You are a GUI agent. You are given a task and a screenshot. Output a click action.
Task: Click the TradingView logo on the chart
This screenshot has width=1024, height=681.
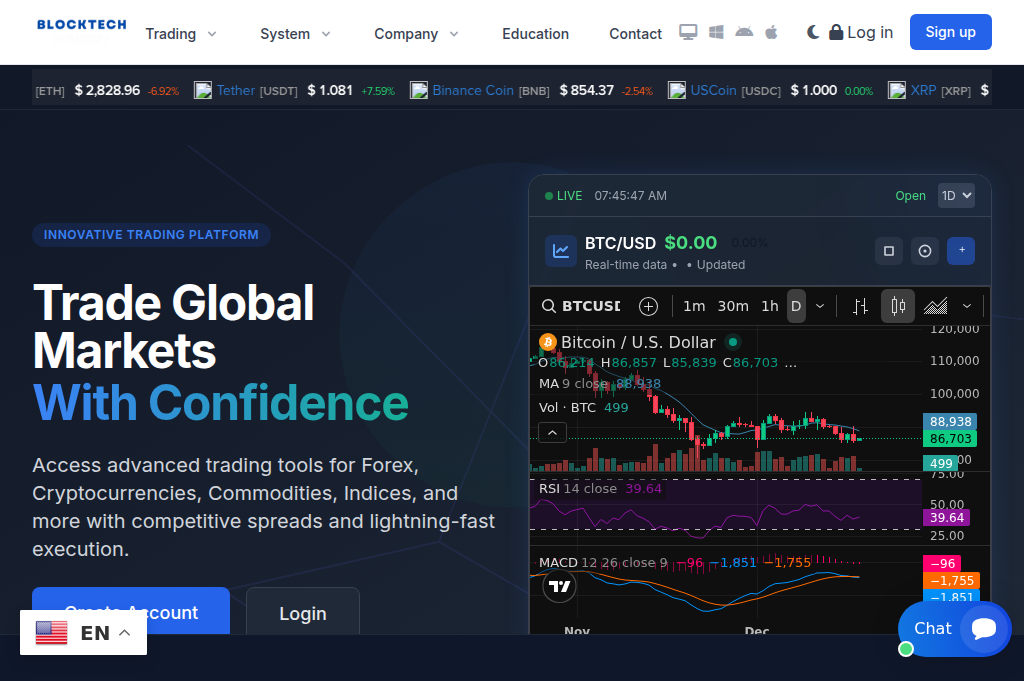[559, 587]
